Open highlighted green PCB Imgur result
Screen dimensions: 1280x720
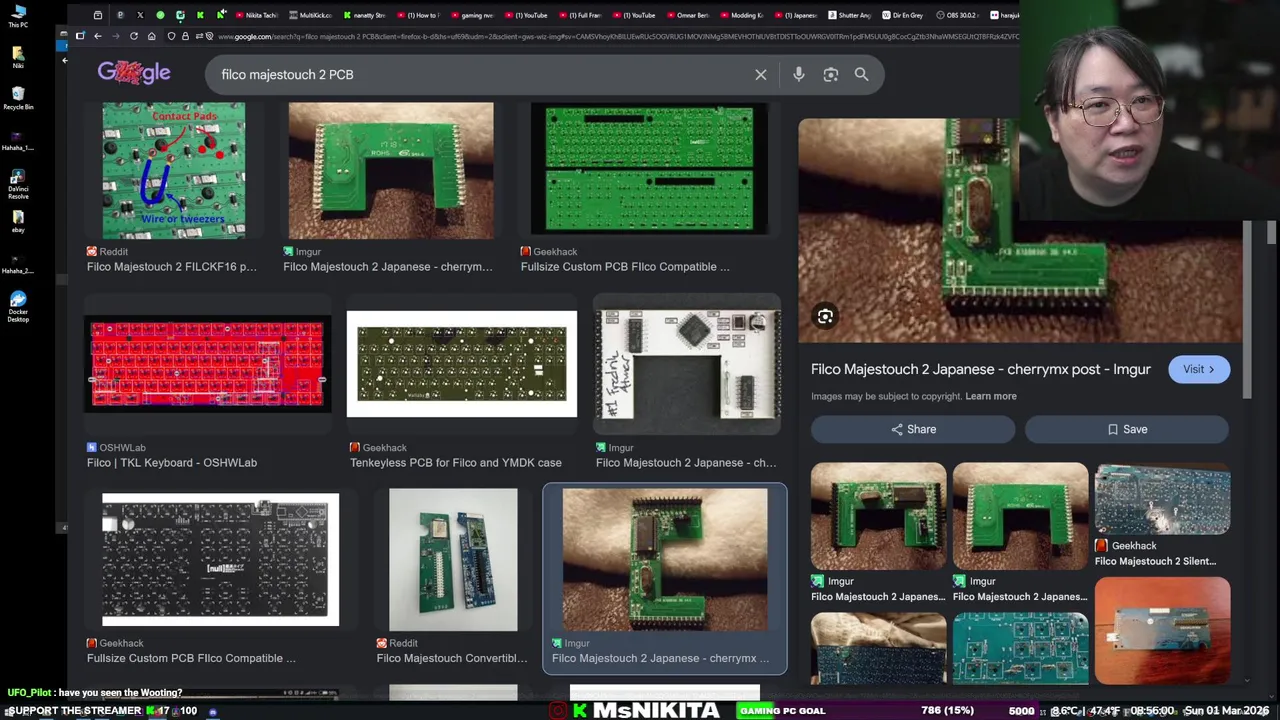665,560
